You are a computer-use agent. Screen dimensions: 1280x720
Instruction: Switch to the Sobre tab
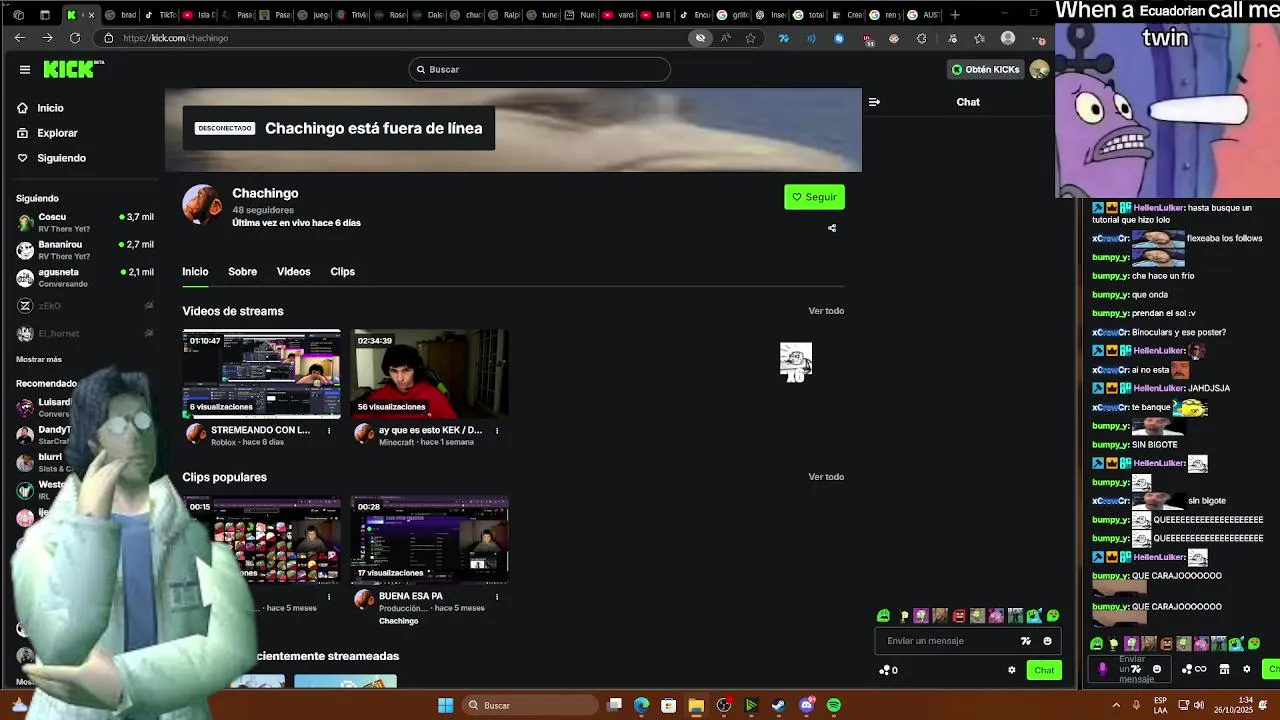[x=242, y=272]
